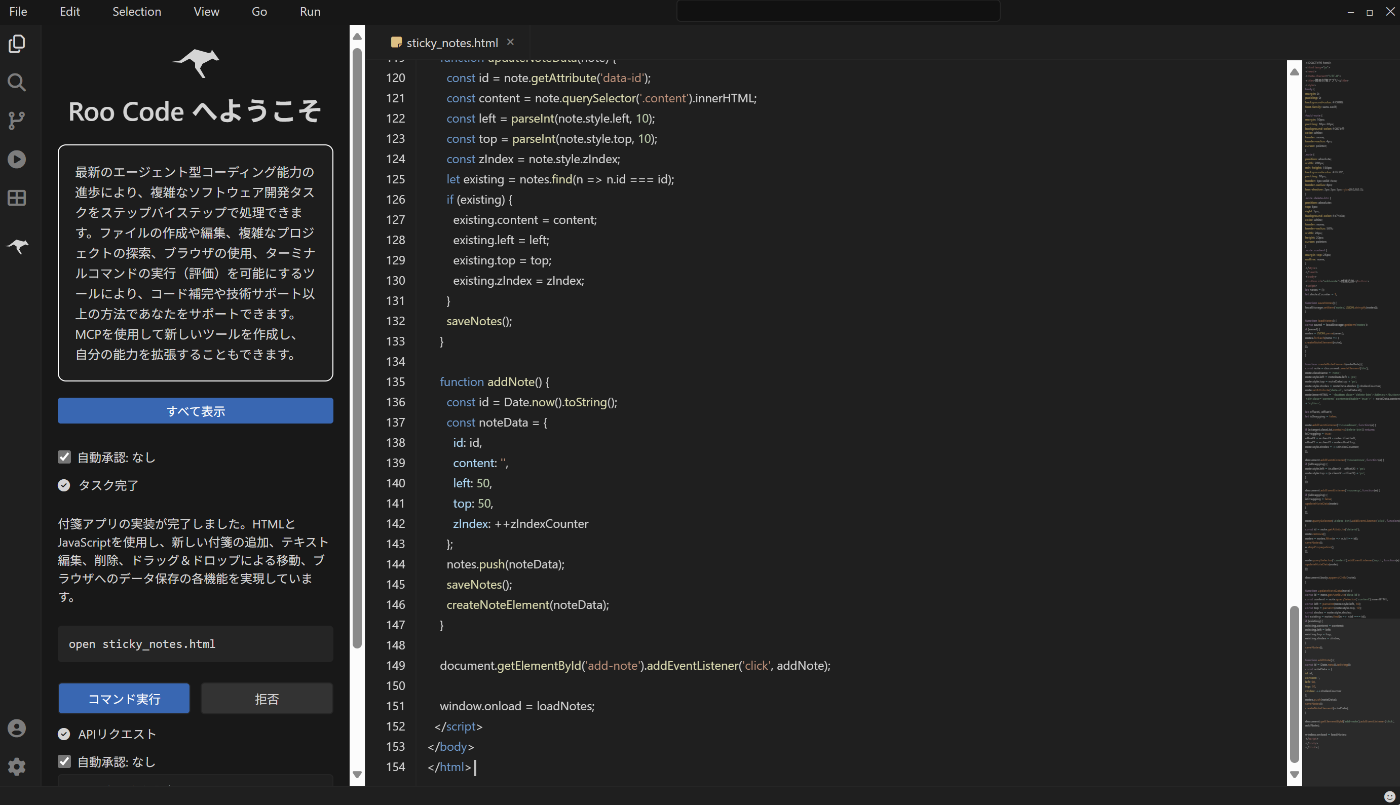Toggle the lower 自動承認: なし checkbox
1400x805 pixels.
click(x=64, y=762)
